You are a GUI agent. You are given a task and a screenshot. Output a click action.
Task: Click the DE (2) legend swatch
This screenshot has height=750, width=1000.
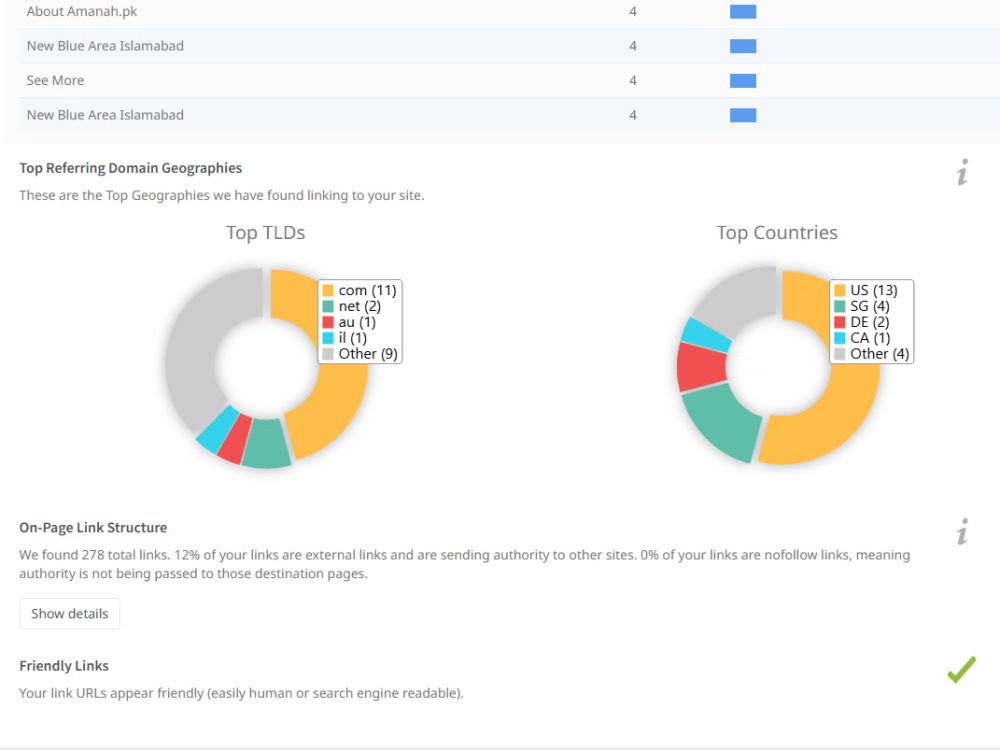coord(839,322)
